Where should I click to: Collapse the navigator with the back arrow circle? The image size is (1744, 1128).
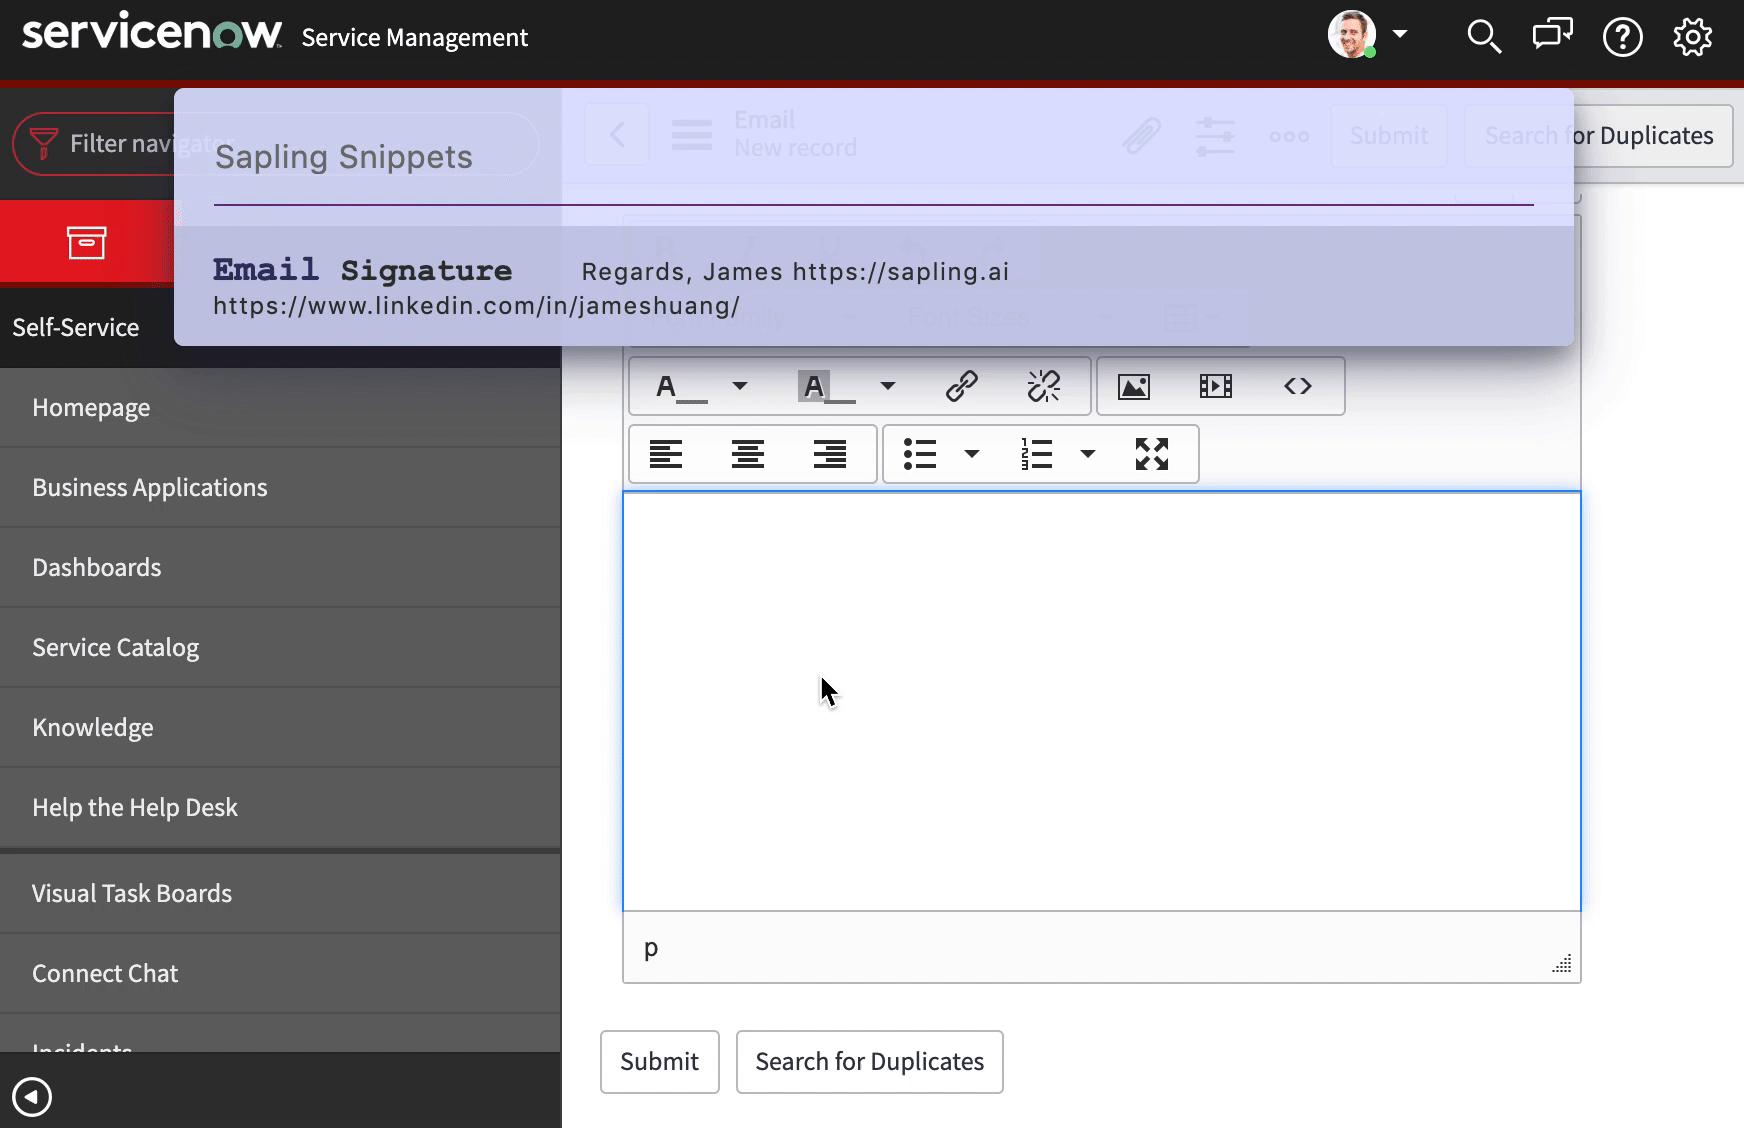pos(32,1096)
